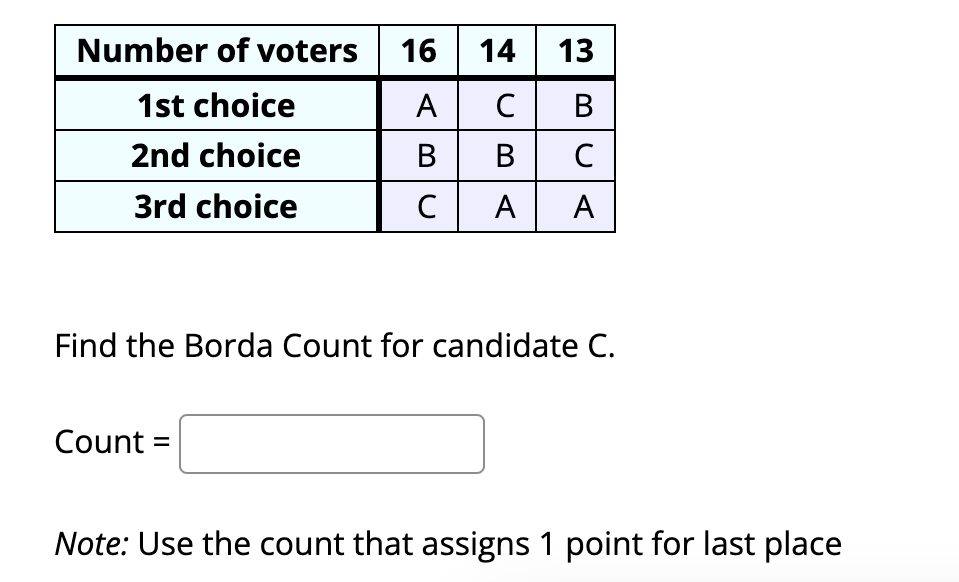Select candidate B under the 14-voter column

pos(499,155)
